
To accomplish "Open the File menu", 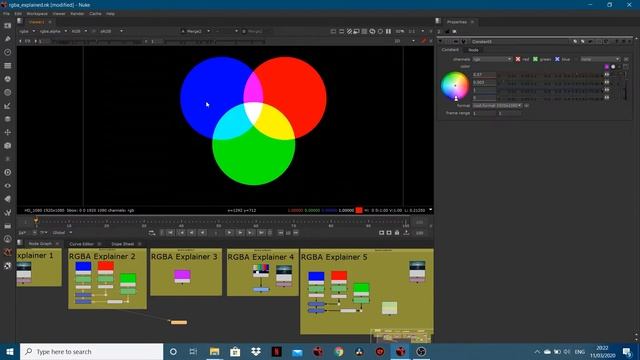I will (x=6, y=13).
